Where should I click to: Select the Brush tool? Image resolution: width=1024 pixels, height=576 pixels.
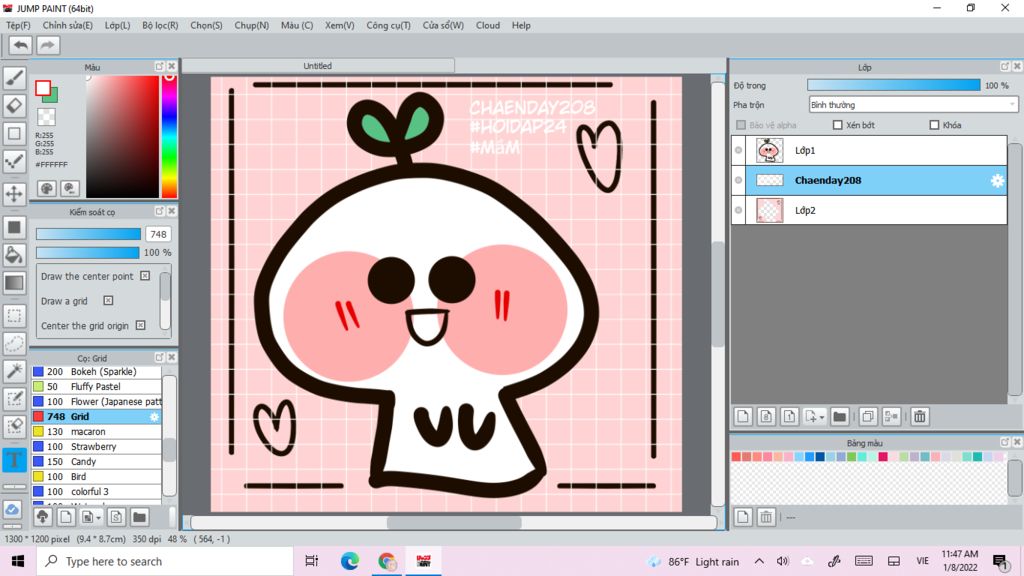[14, 78]
